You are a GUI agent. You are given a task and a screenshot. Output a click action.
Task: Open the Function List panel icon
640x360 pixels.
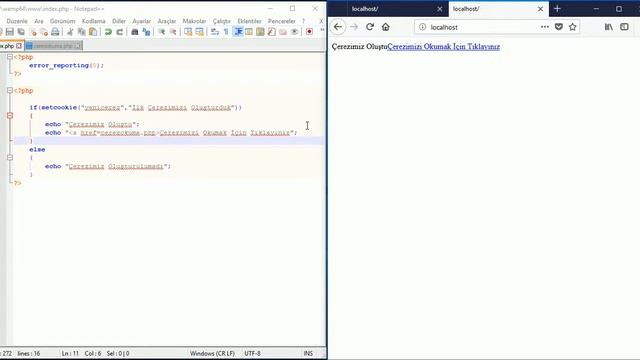[x=271, y=32]
